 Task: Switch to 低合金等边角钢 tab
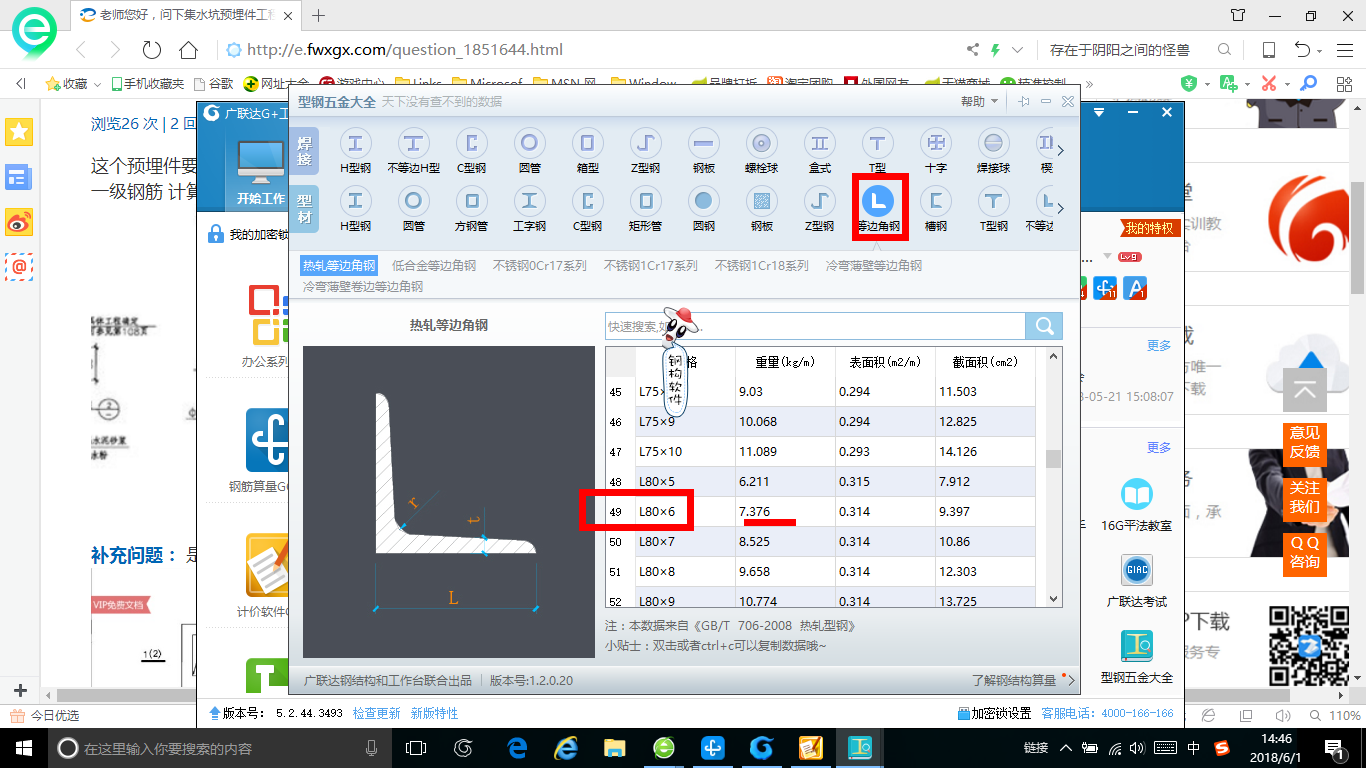pyautogui.click(x=434, y=265)
